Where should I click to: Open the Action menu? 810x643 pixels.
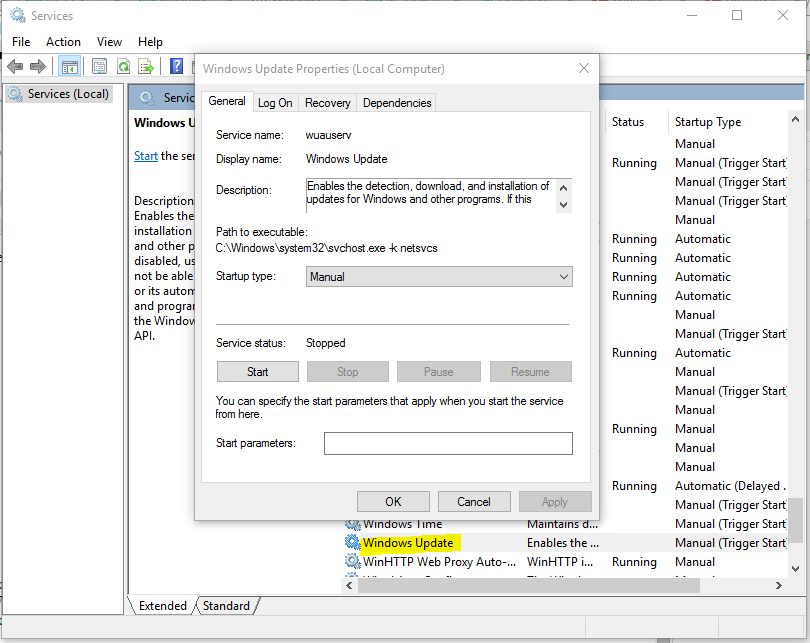(x=63, y=42)
